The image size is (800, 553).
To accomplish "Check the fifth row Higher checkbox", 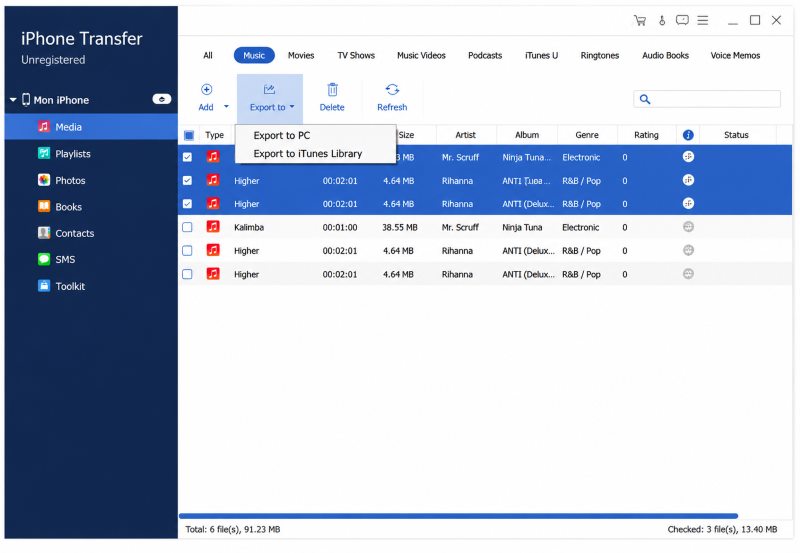I will (x=187, y=250).
